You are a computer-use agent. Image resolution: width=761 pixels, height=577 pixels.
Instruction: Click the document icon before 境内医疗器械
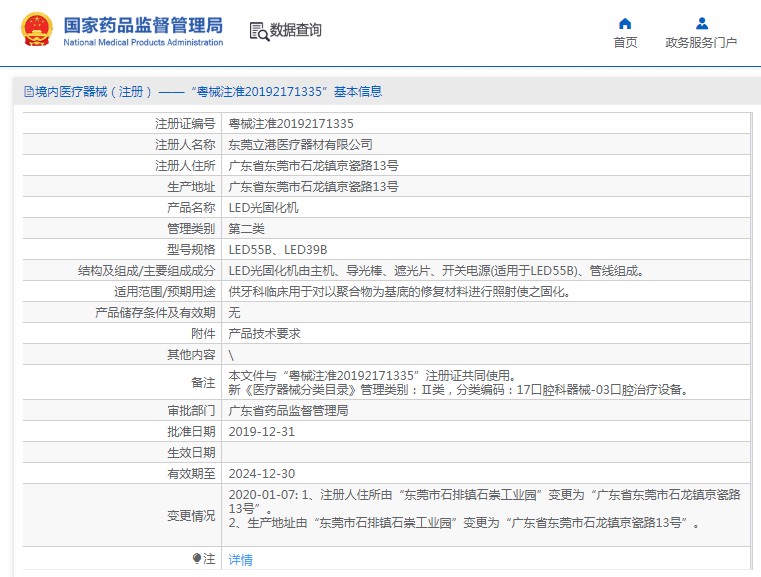(29, 92)
